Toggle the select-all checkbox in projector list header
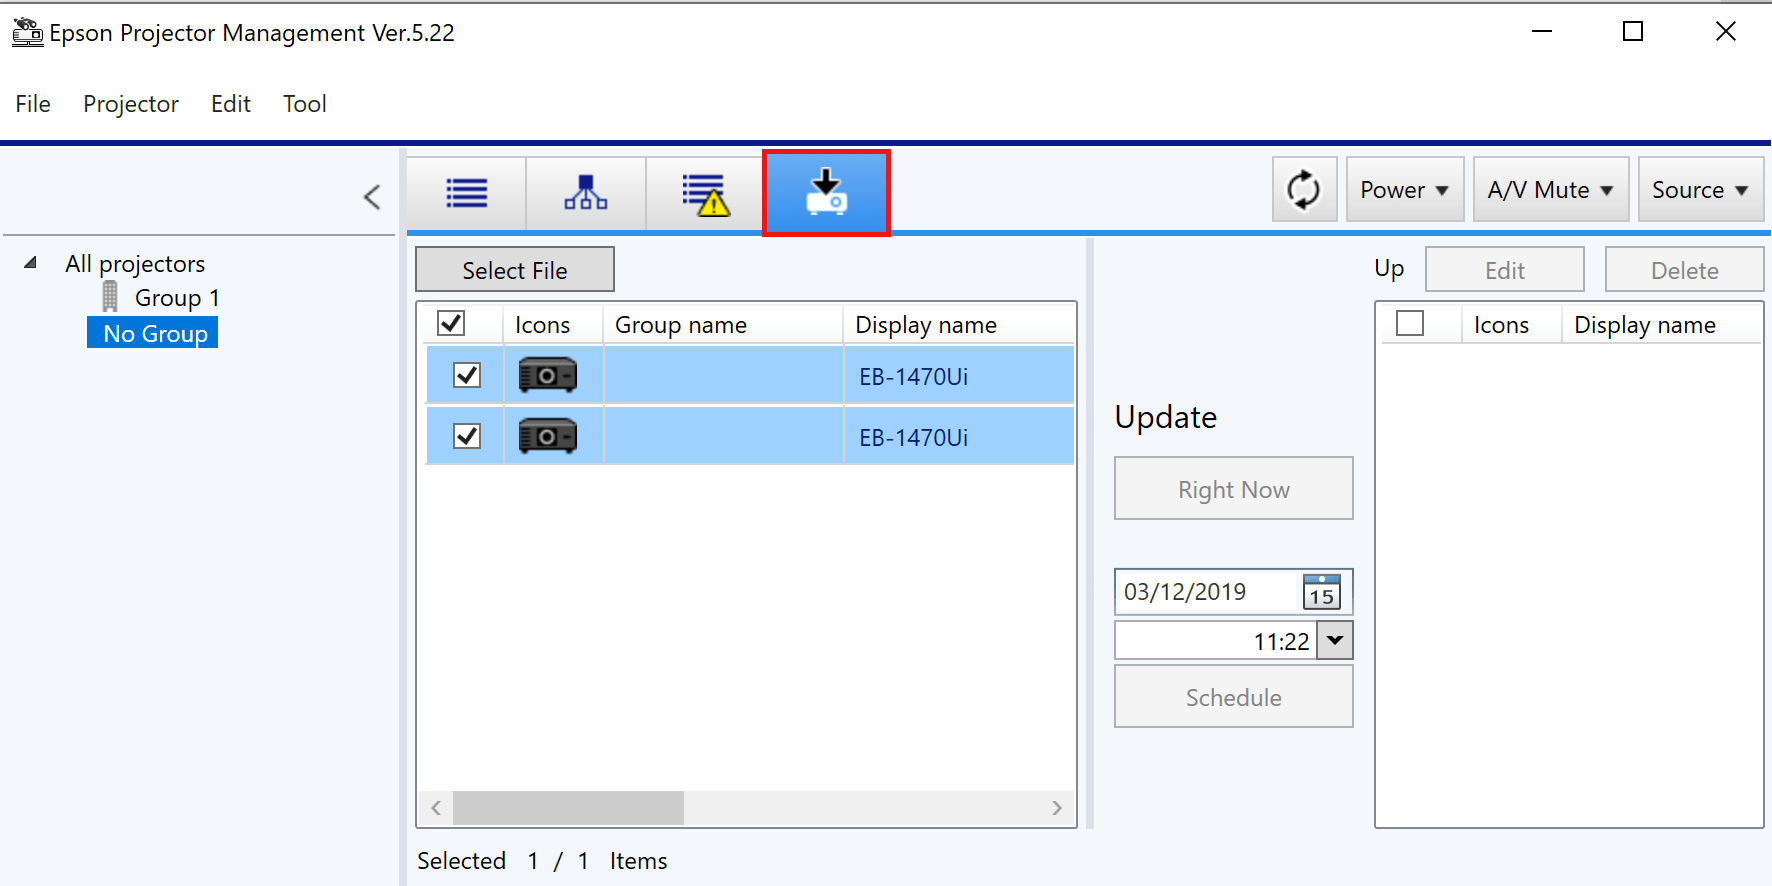Screen dimensions: 1772x886 (451, 323)
